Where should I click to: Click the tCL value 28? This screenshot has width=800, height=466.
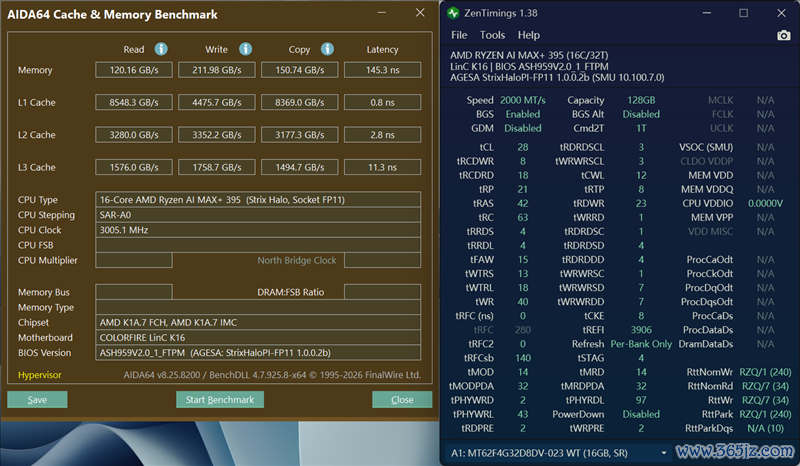coord(522,147)
